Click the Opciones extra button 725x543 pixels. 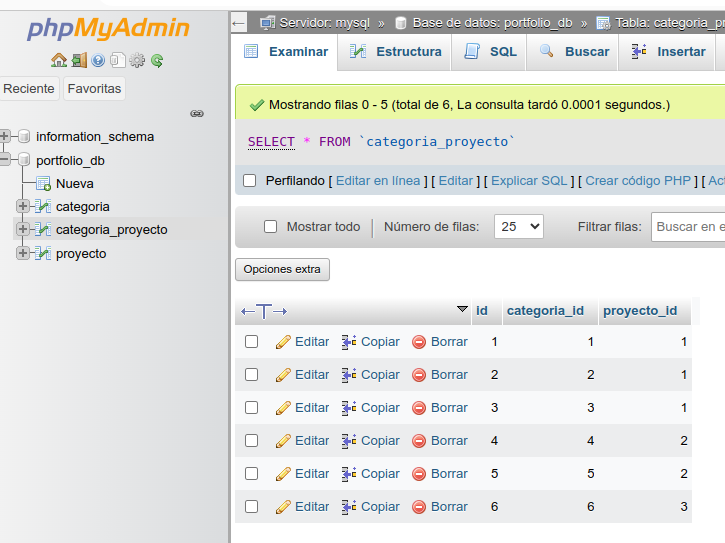(282, 270)
